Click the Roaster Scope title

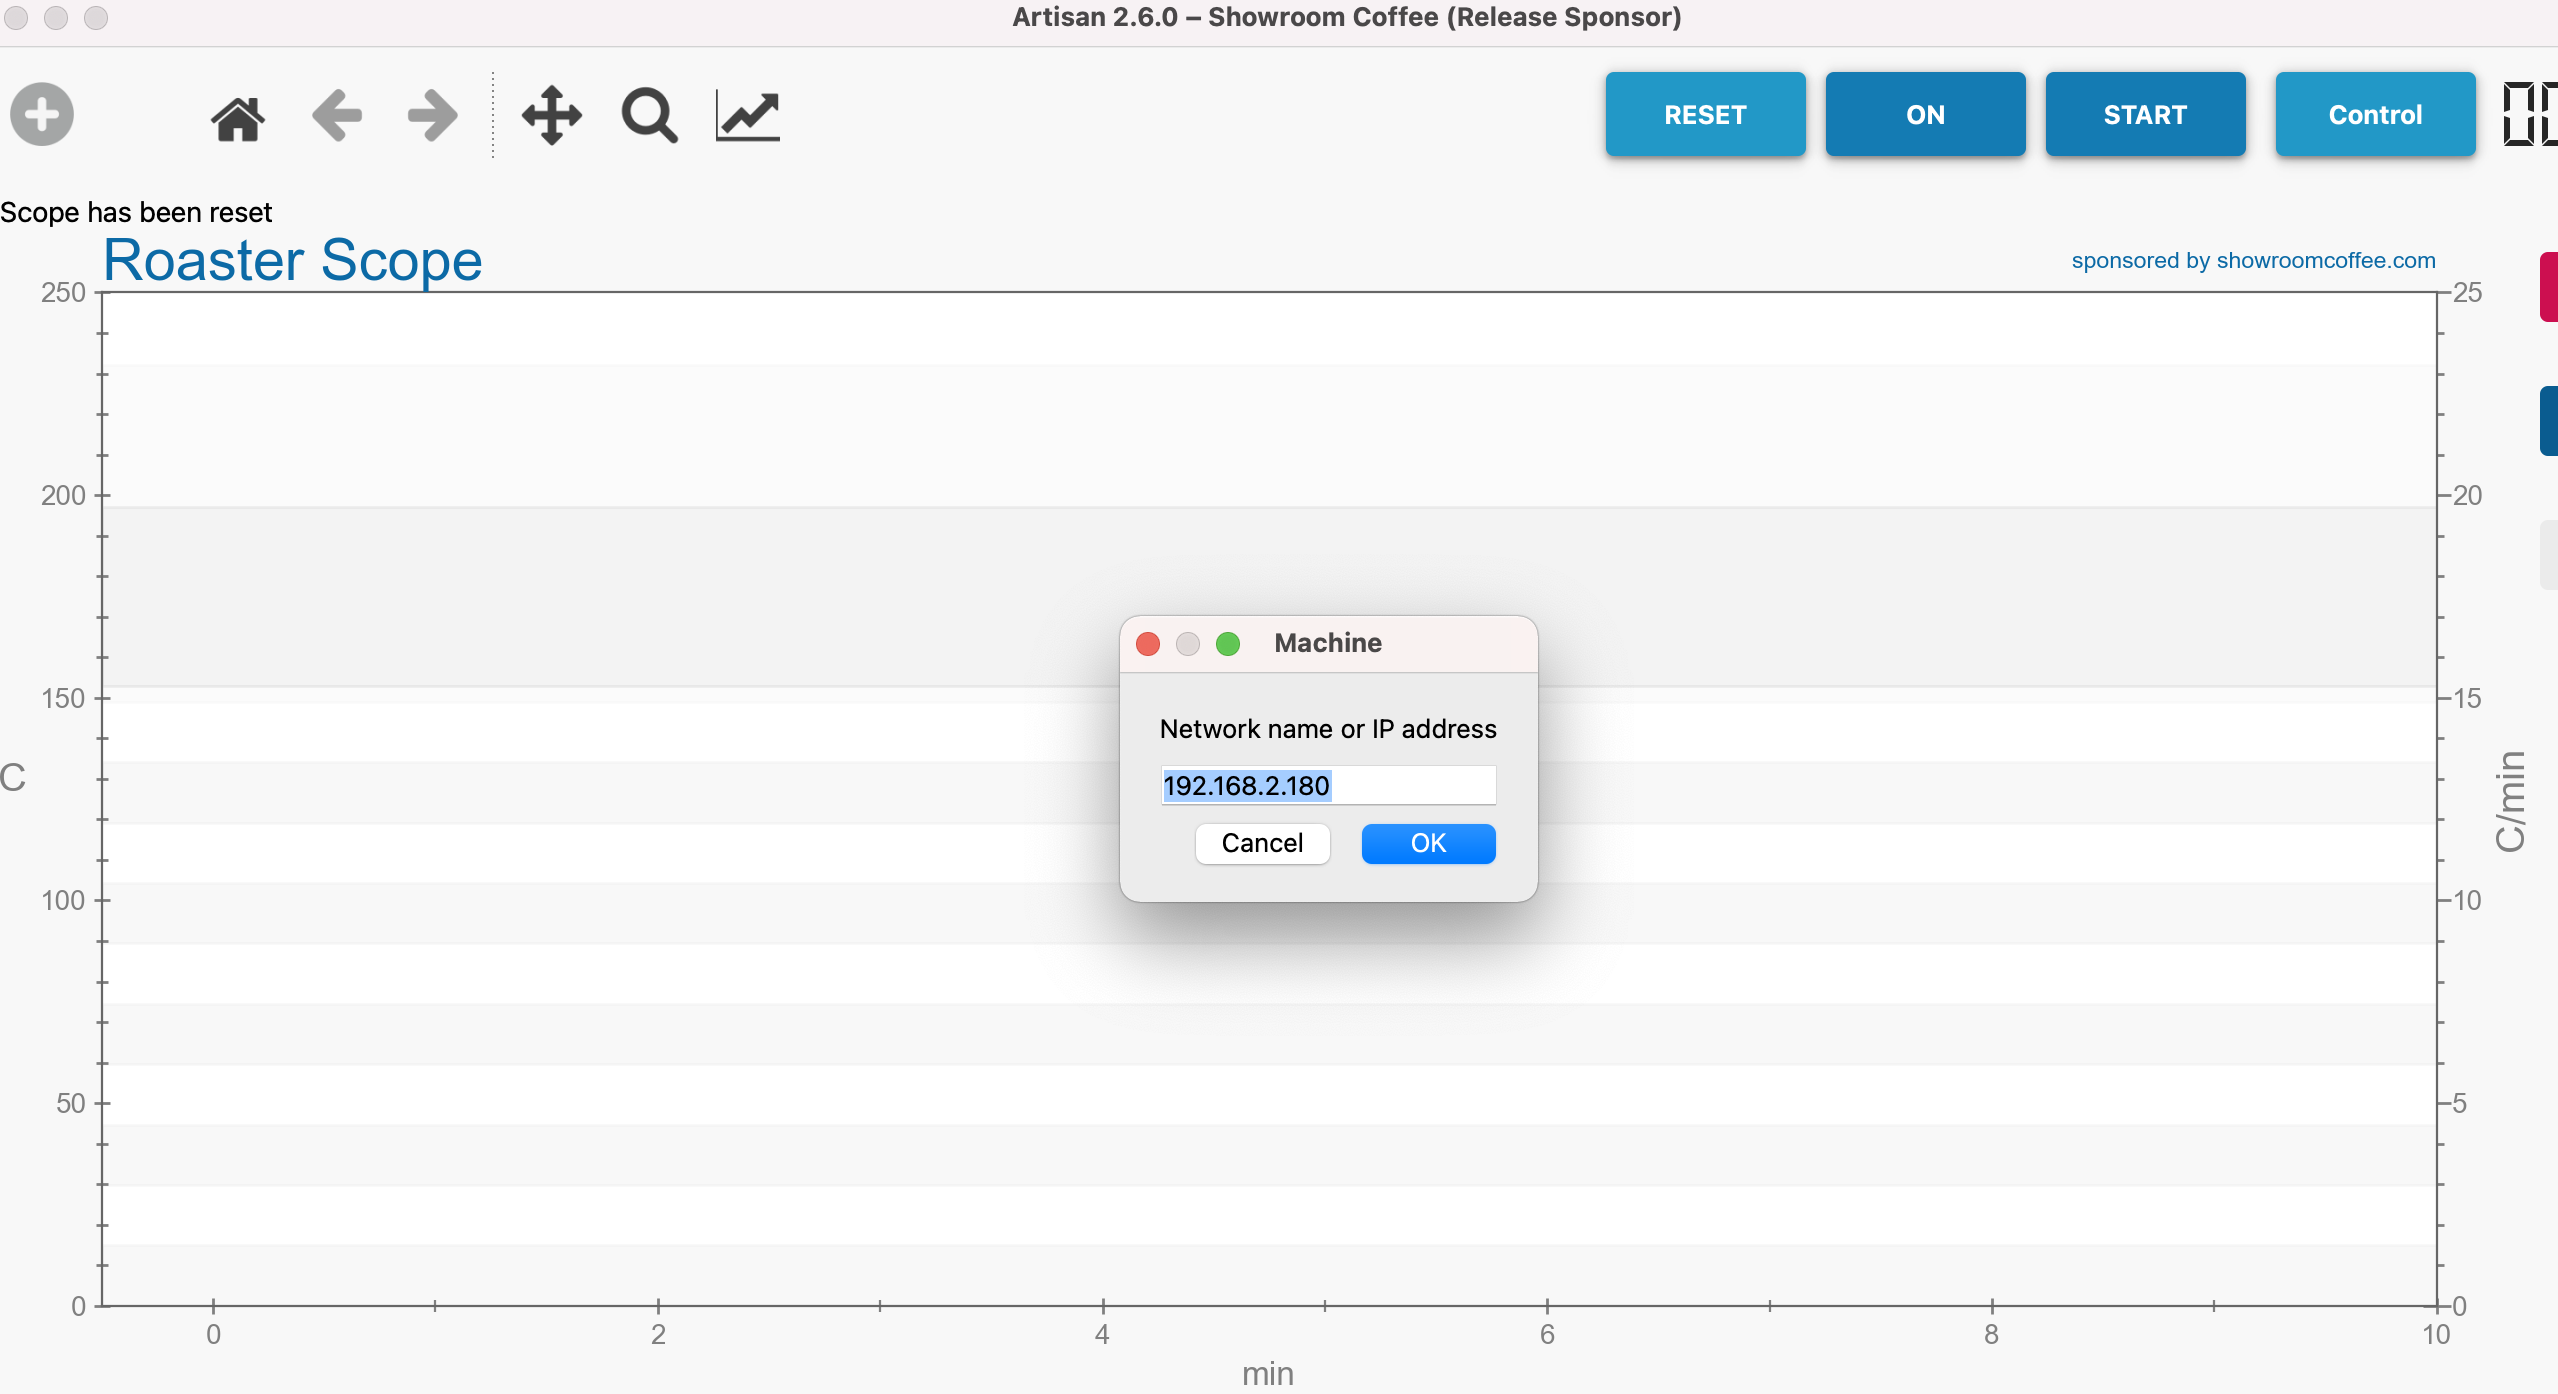tap(293, 260)
